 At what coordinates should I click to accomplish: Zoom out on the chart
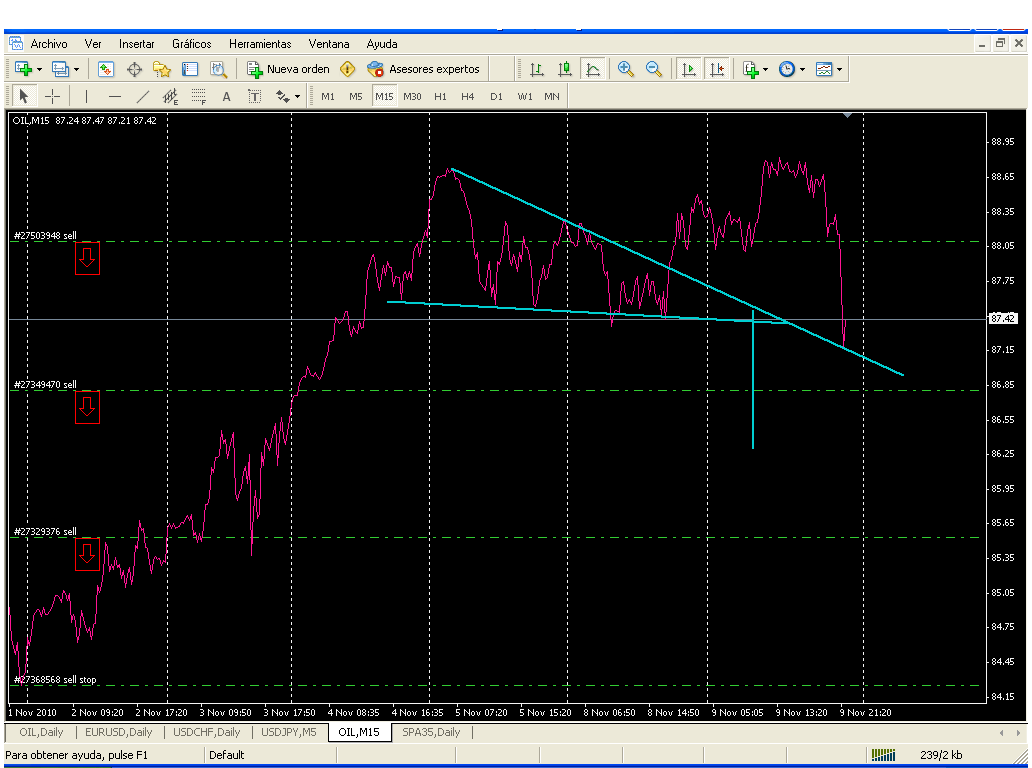[x=654, y=69]
